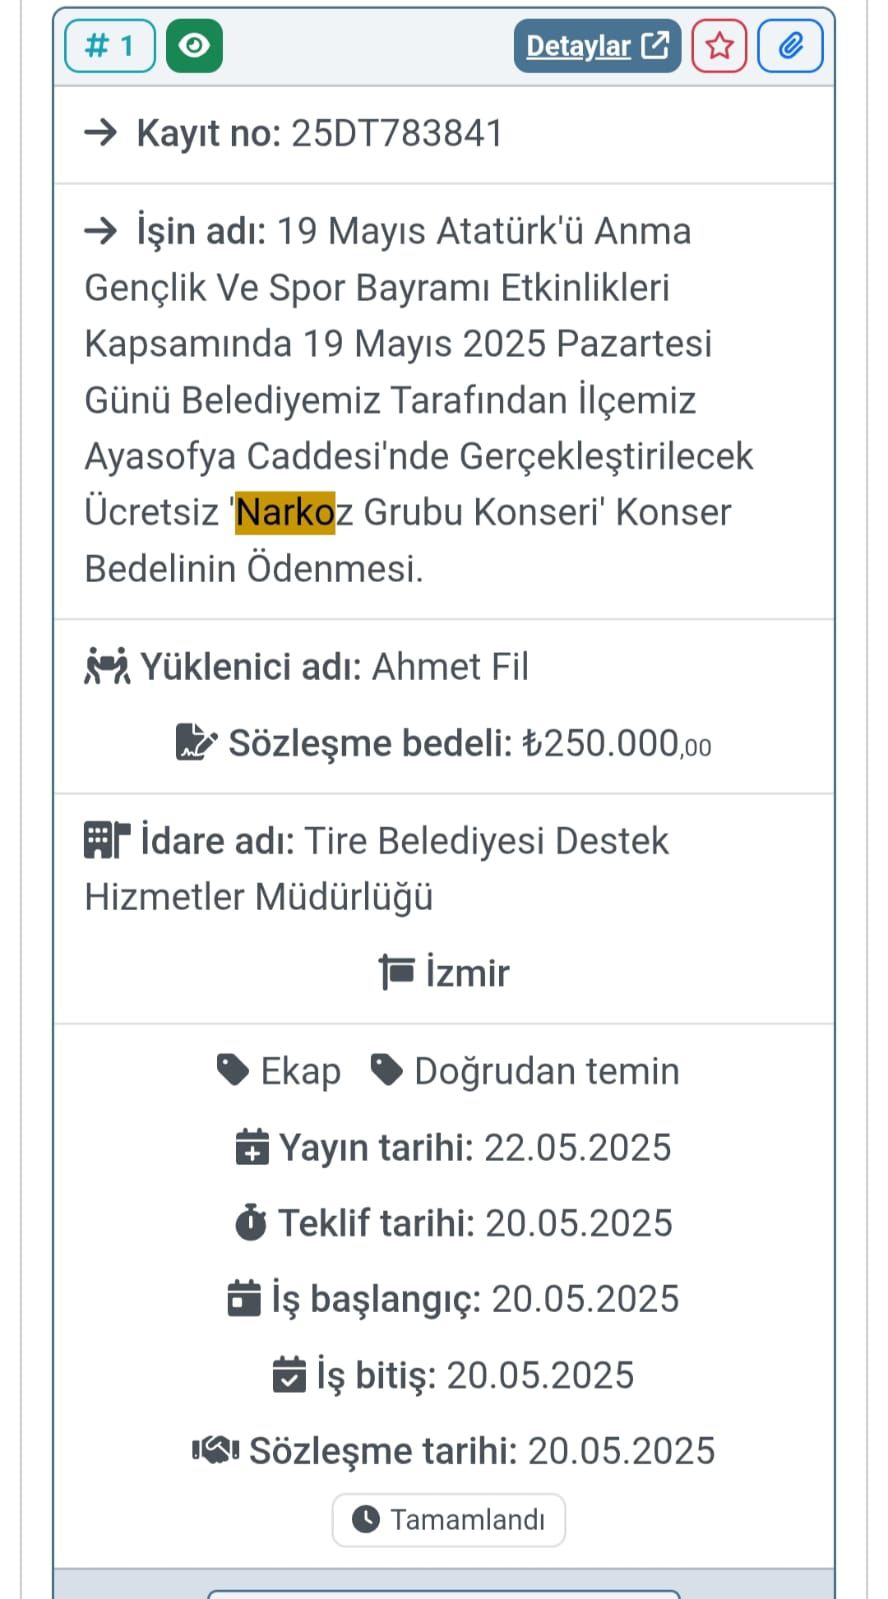Click the flag icon next to İzmir
The width and height of the screenshot is (888, 1599).
click(397, 972)
